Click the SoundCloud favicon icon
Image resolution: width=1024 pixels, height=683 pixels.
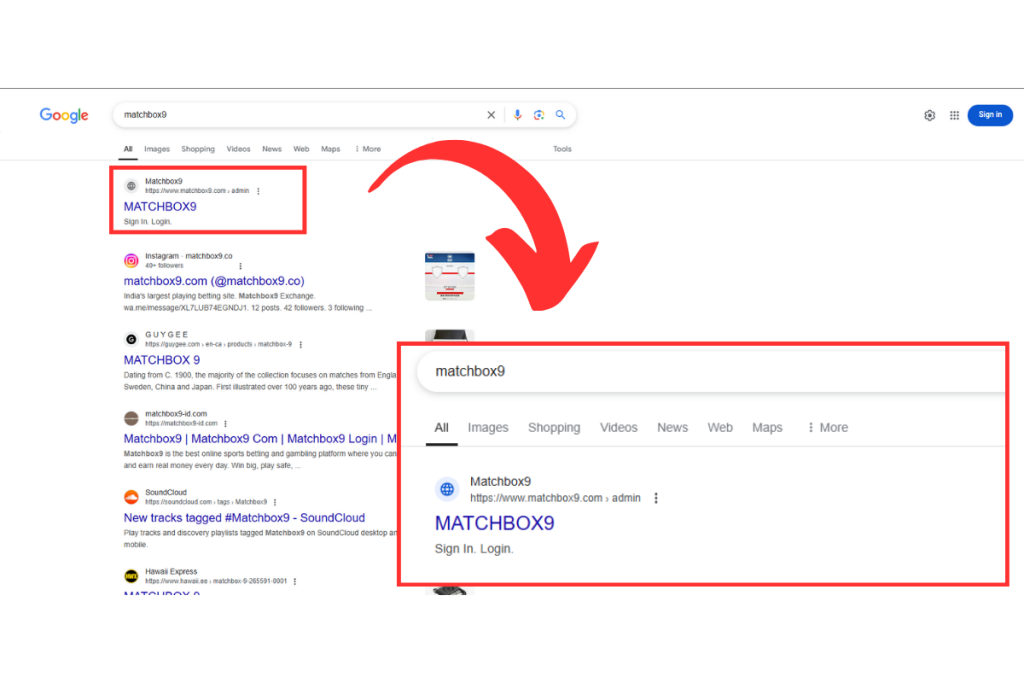[x=131, y=497]
